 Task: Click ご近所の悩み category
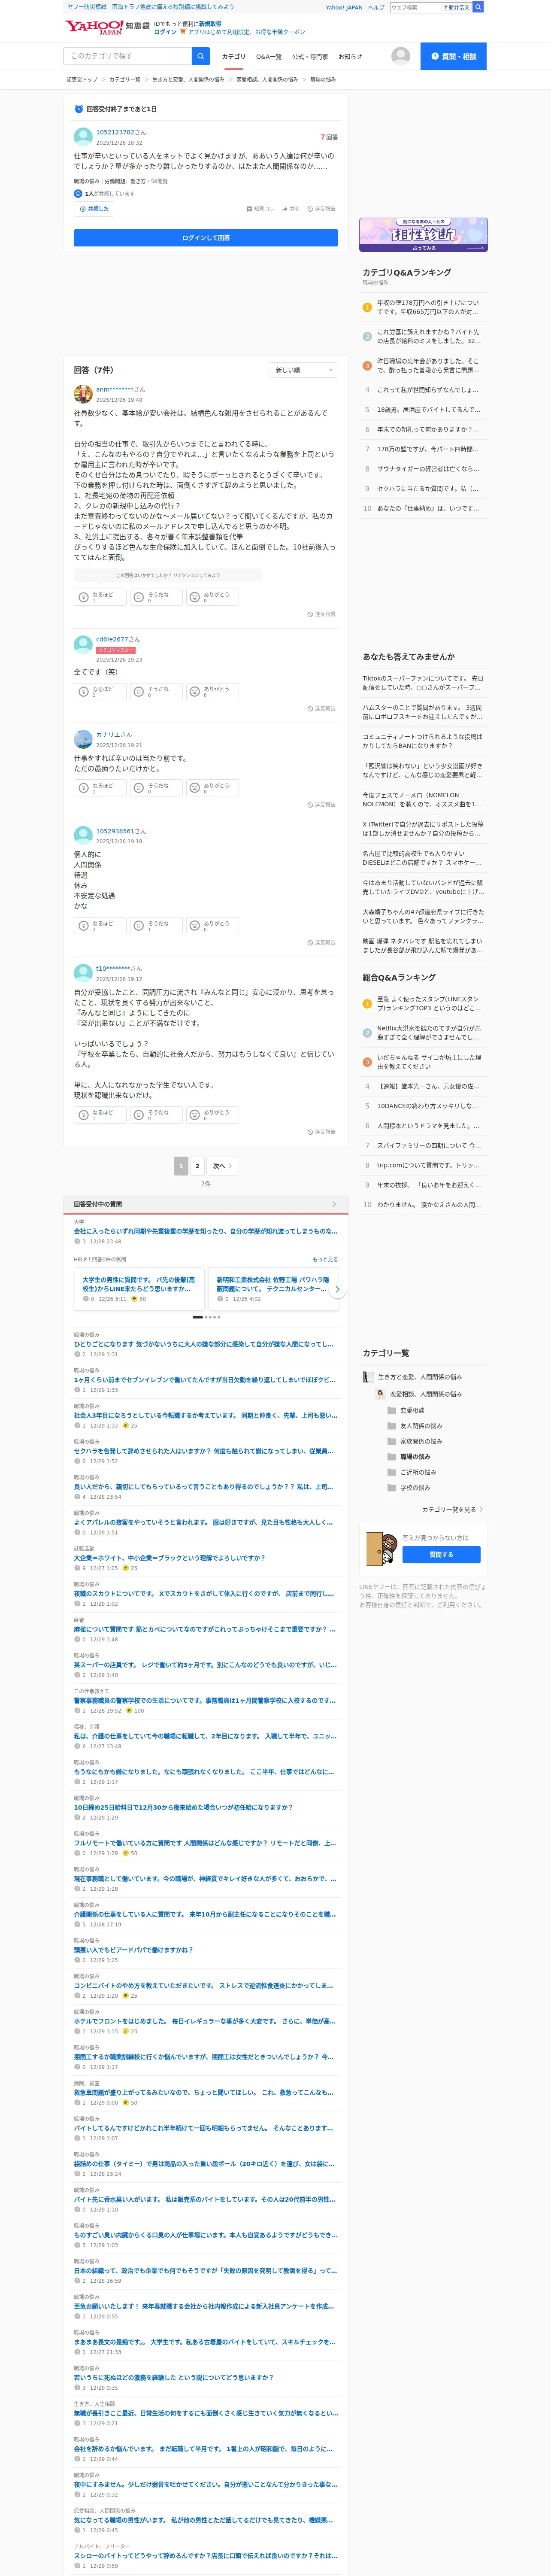[418, 1472]
